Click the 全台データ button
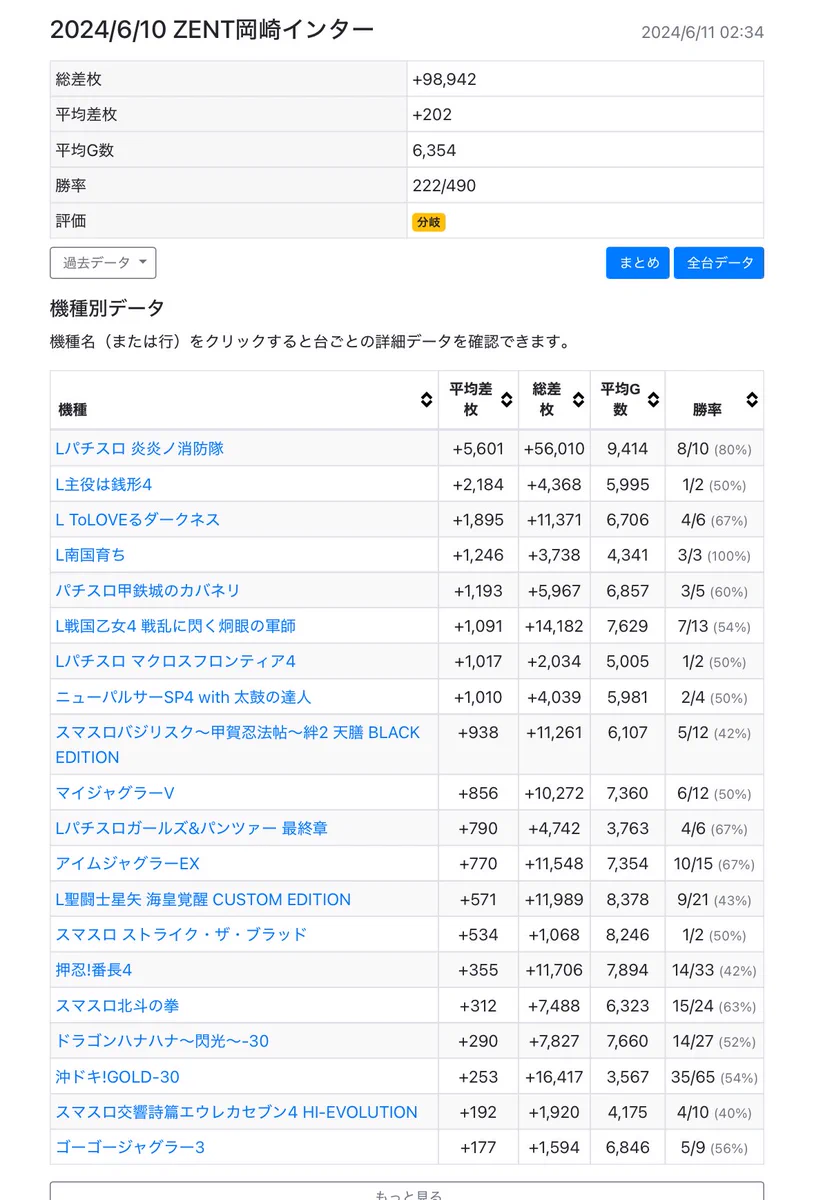The image size is (814, 1200). click(x=719, y=263)
